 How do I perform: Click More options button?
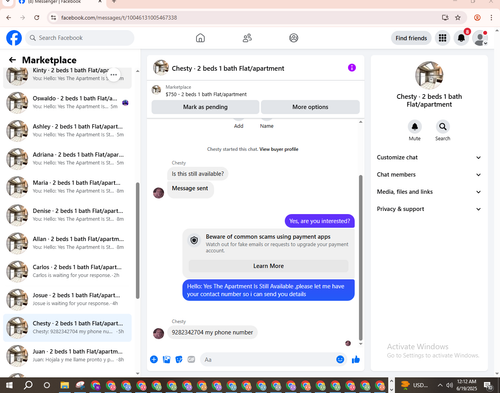pos(310,107)
